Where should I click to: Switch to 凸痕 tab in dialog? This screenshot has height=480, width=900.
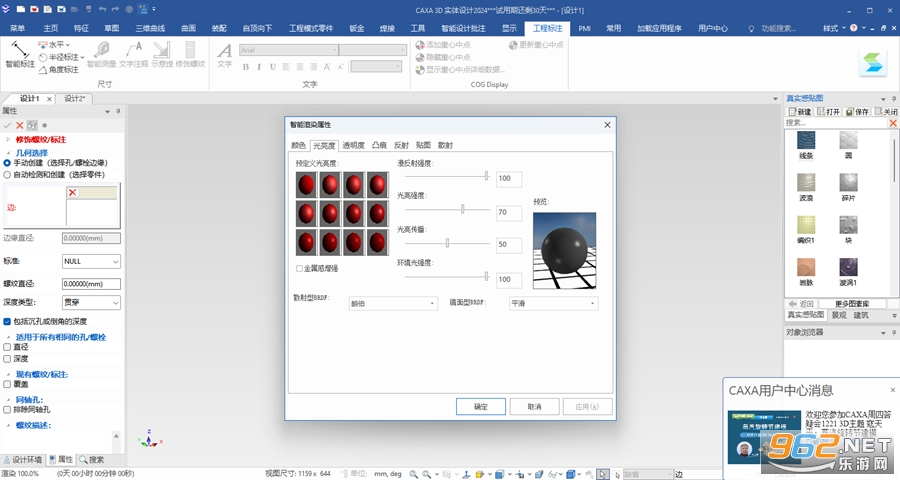click(x=379, y=145)
